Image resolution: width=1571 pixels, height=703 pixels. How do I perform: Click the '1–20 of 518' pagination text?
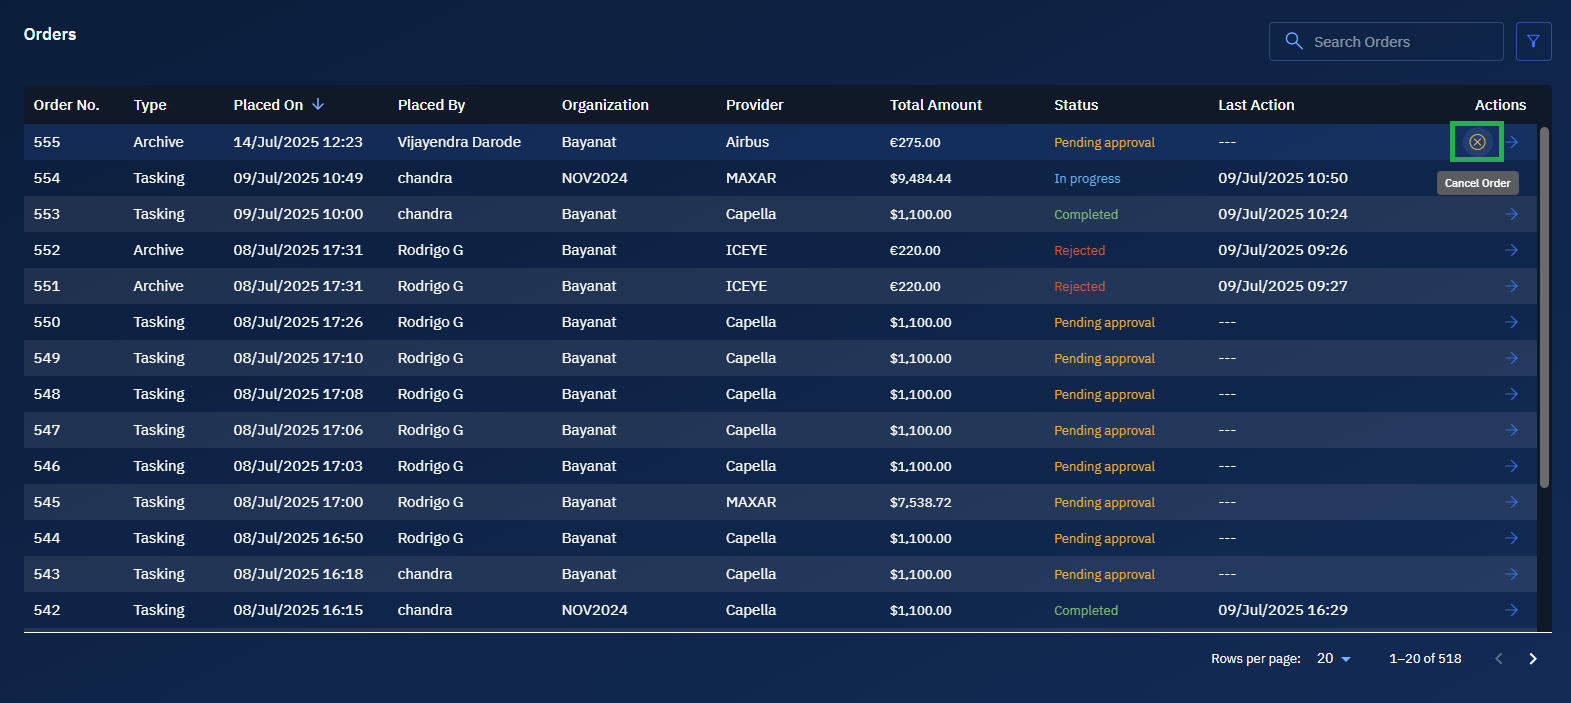pos(1425,658)
